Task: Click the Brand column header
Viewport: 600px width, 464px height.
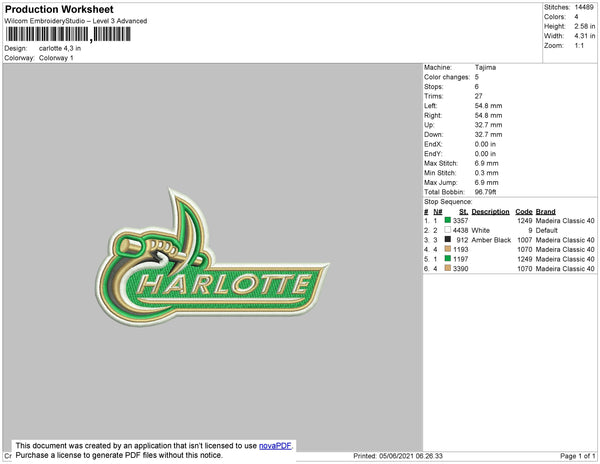Action: click(545, 212)
